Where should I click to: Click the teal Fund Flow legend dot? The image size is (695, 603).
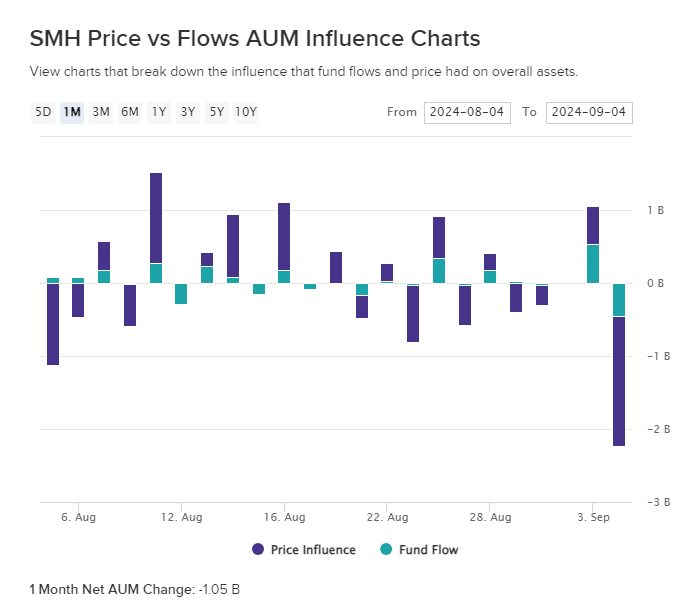(387, 549)
